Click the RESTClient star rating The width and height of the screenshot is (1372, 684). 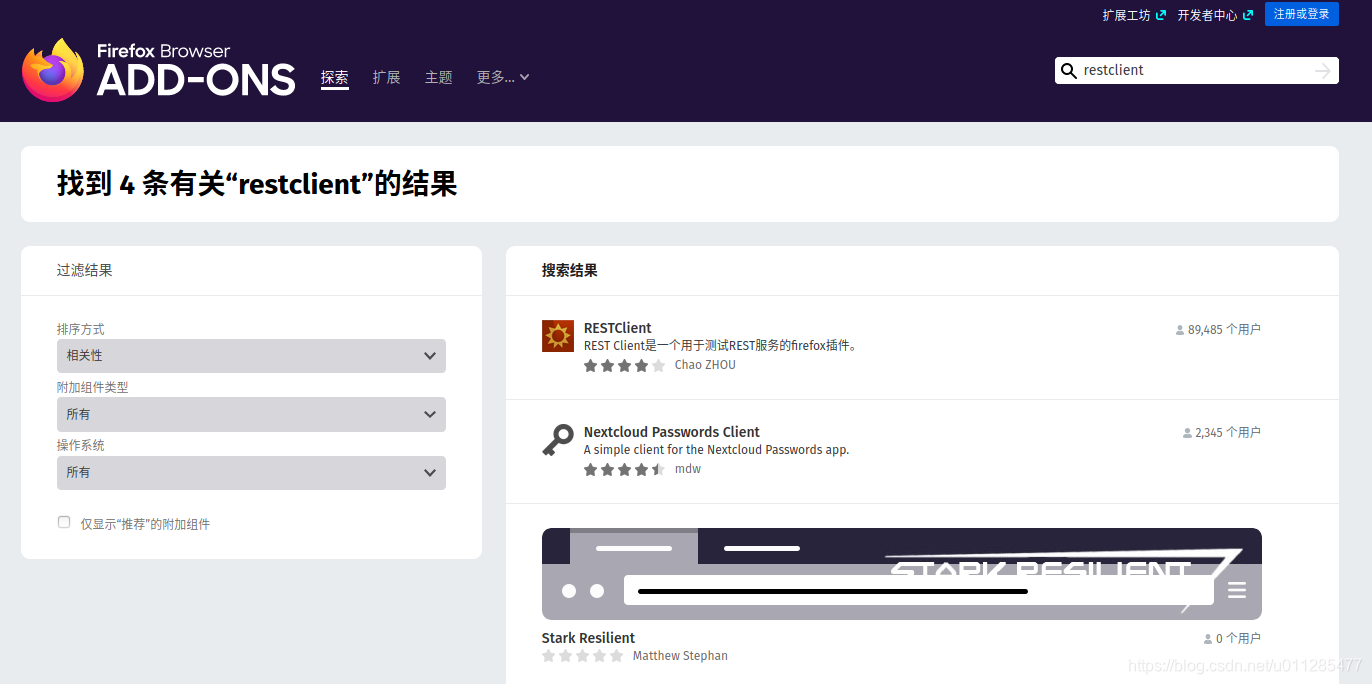624,366
